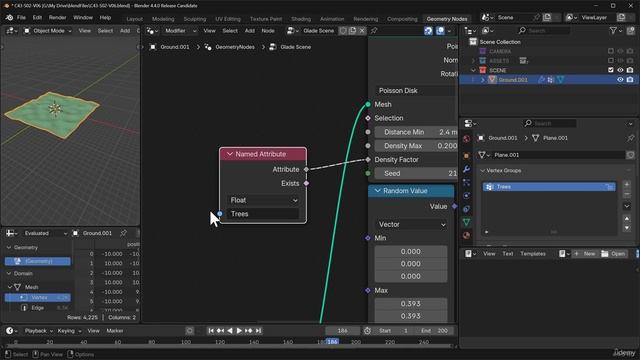
Task: Switch to the Modeling workspace tab
Action: tap(163, 19)
